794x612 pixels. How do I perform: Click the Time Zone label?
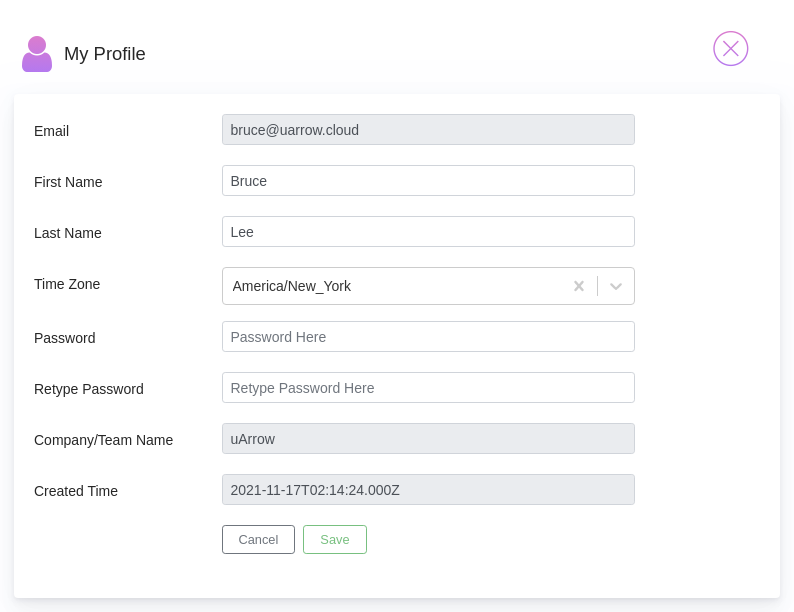[x=67, y=284]
